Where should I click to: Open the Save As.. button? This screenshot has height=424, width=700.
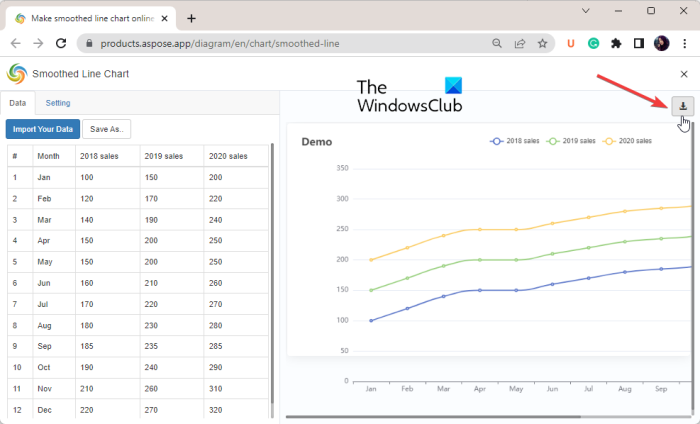pos(107,129)
